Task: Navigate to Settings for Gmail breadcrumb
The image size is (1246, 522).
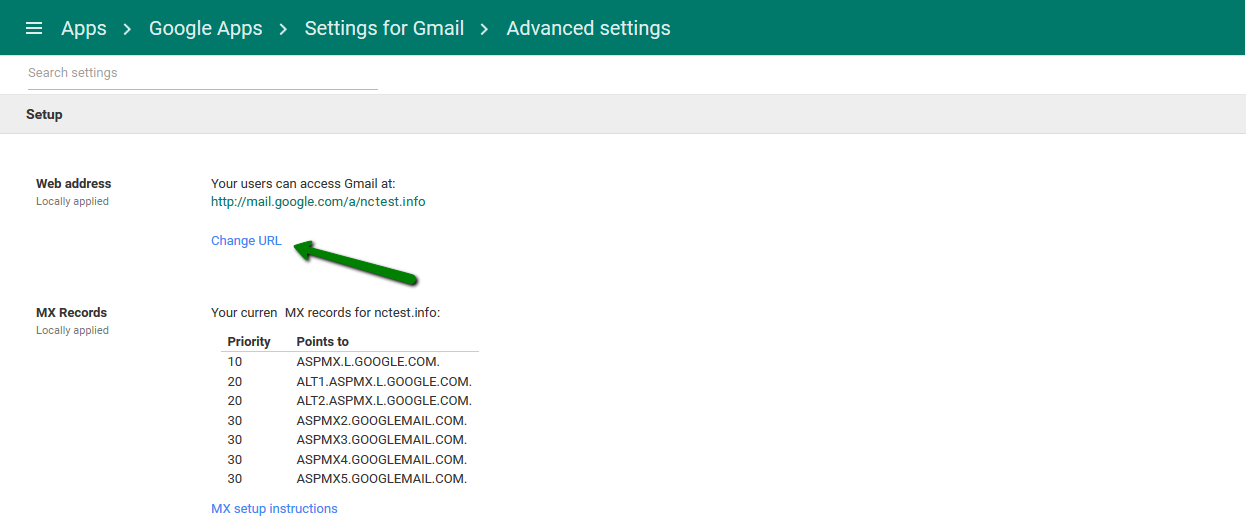Action: pos(384,28)
